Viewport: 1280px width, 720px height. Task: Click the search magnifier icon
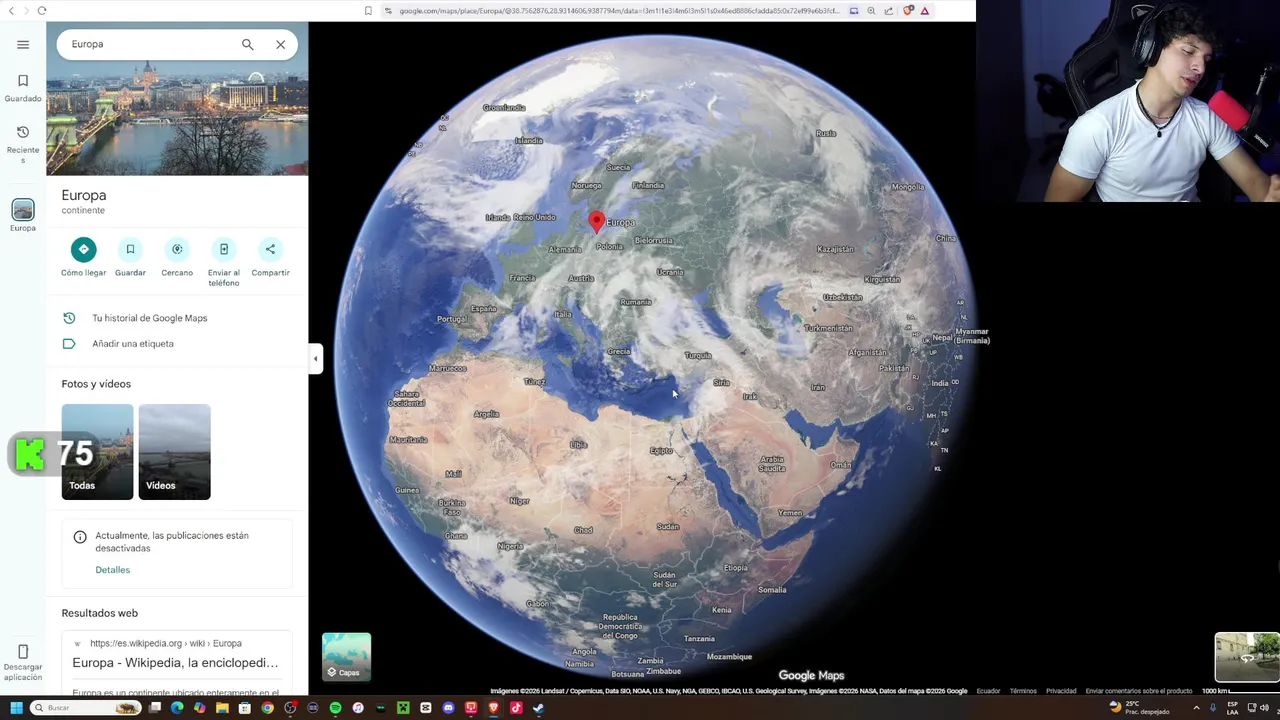247,44
